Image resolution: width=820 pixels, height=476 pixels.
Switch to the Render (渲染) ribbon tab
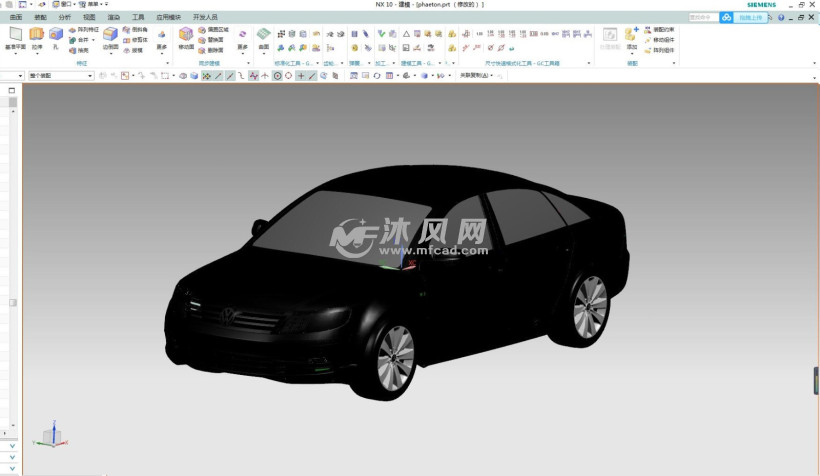(x=113, y=17)
